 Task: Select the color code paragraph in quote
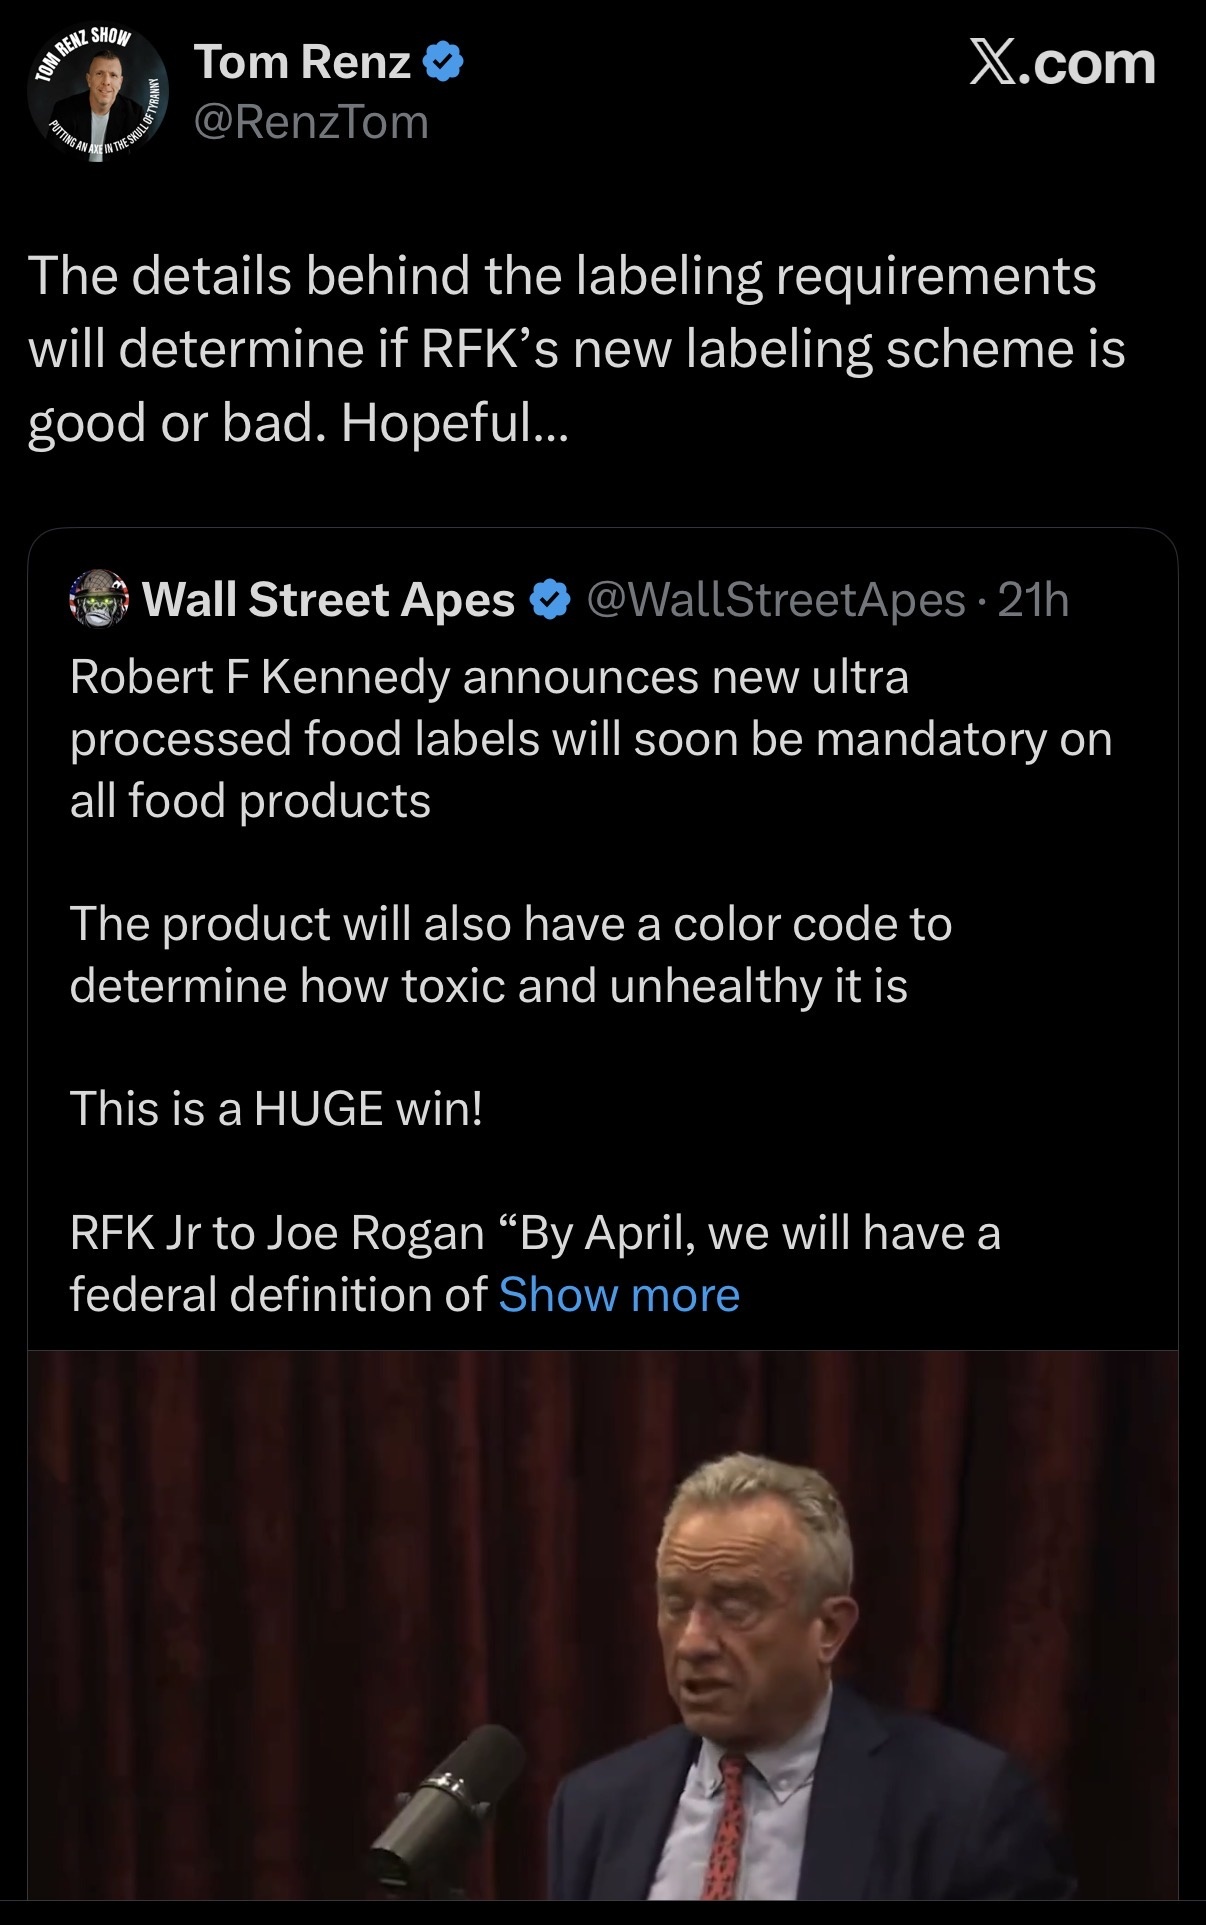click(x=510, y=955)
